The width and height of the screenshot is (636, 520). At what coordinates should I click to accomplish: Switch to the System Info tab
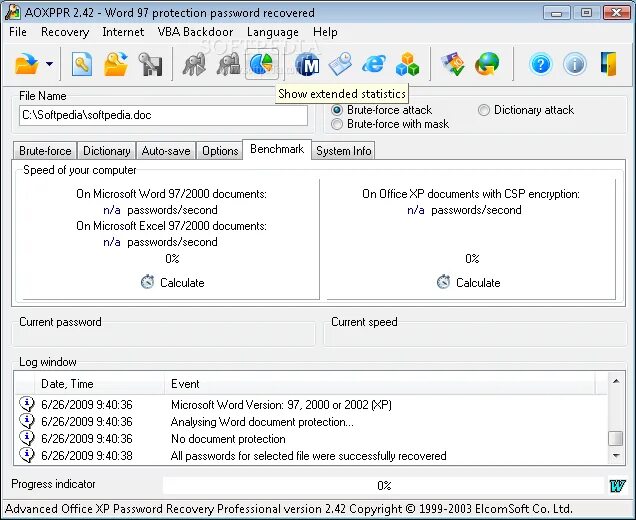(344, 150)
